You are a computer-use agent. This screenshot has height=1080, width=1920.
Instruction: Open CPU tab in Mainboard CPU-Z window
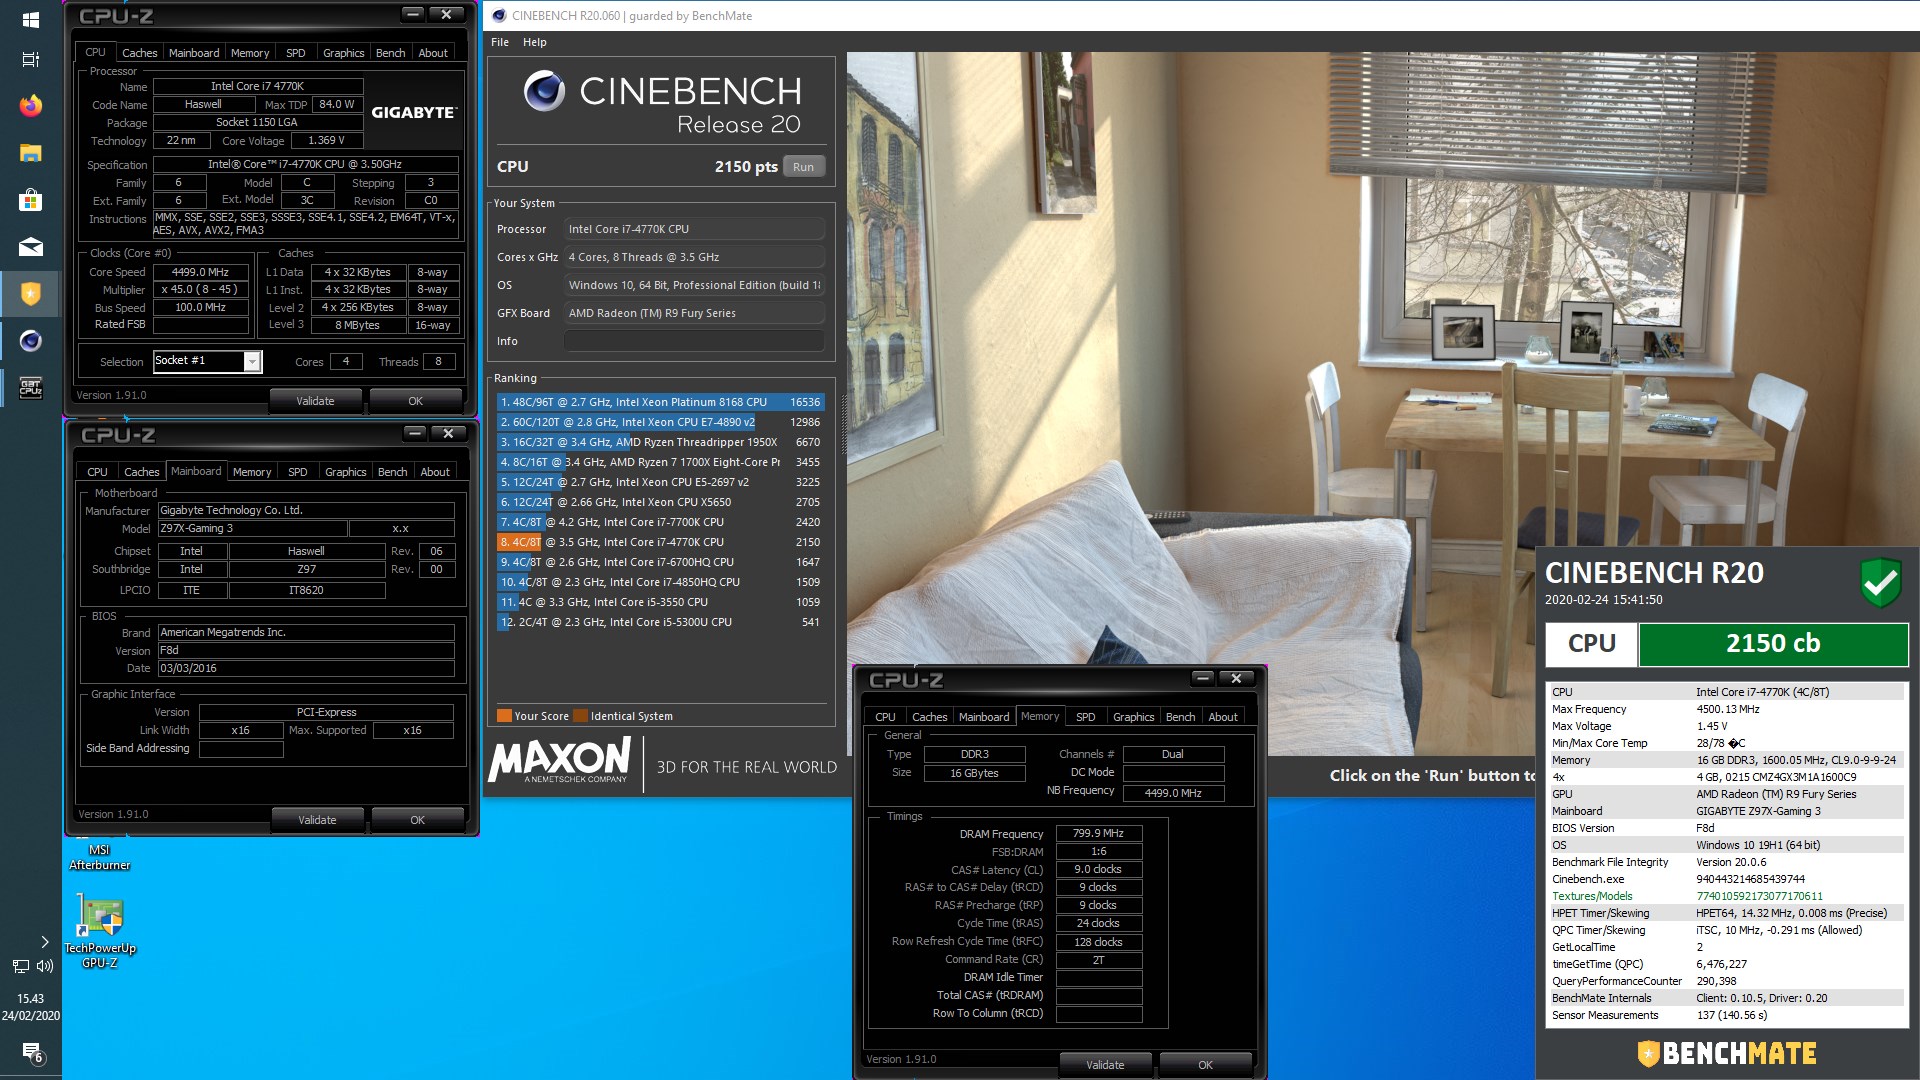(x=97, y=472)
